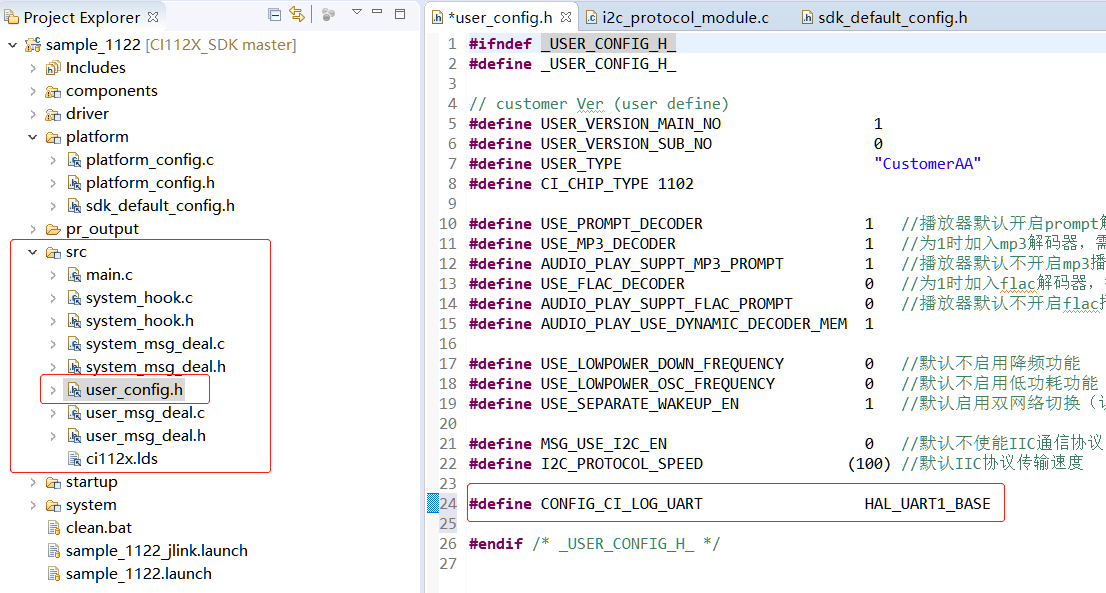Image resolution: width=1106 pixels, height=593 pixels.
Task: Click CONFIG_CI_LOG_UART macro name
Action: click(x=621, y=504)
